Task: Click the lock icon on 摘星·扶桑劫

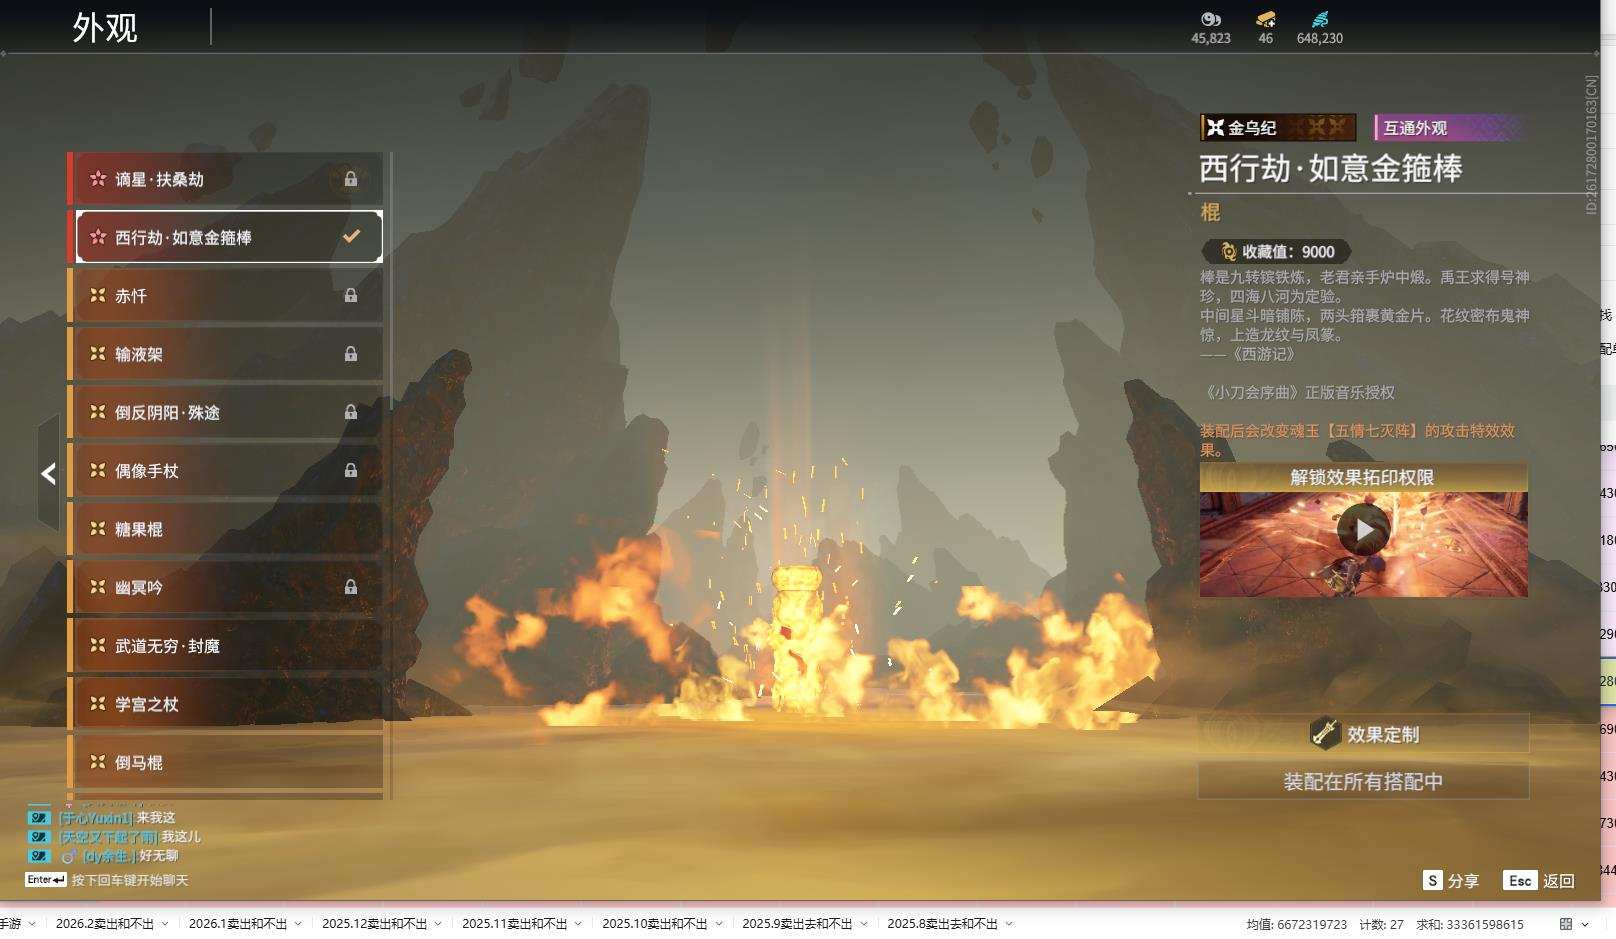Action: [351, 179]
